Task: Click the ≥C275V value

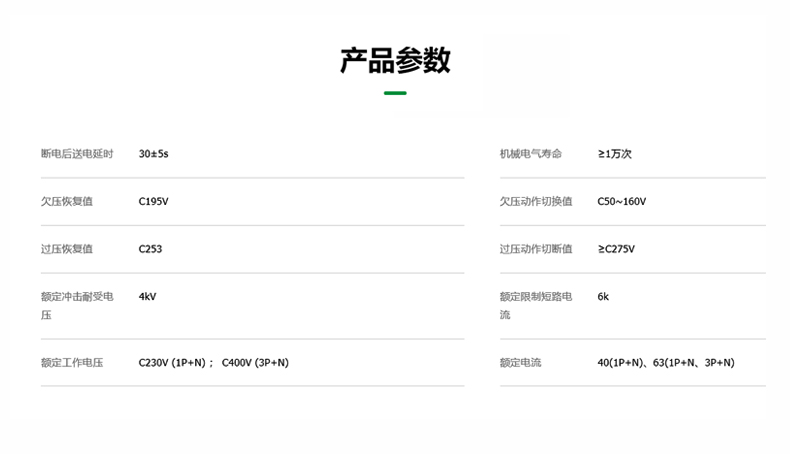Action: coord(616,249)
